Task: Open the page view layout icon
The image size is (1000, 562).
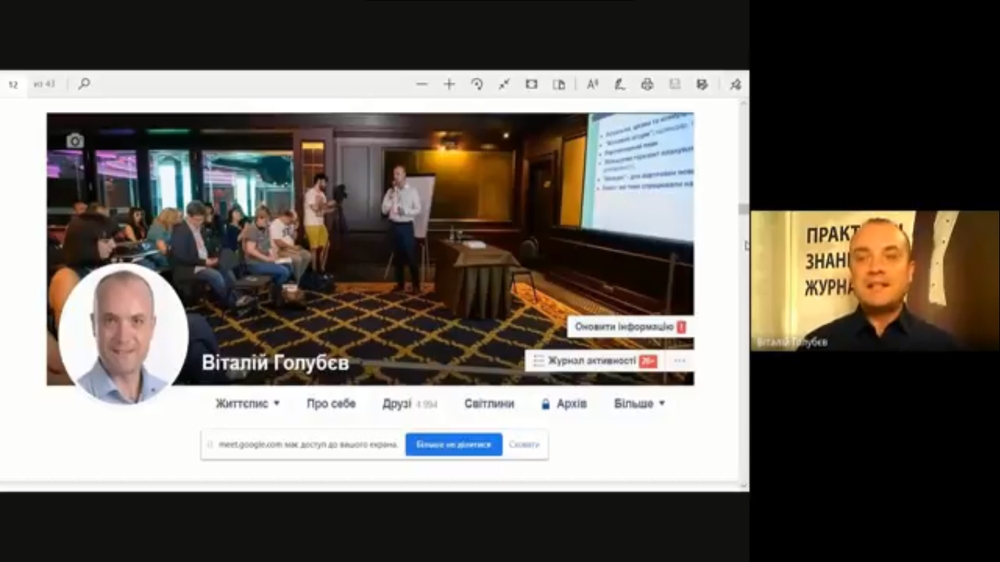Action: click(559, 84)
